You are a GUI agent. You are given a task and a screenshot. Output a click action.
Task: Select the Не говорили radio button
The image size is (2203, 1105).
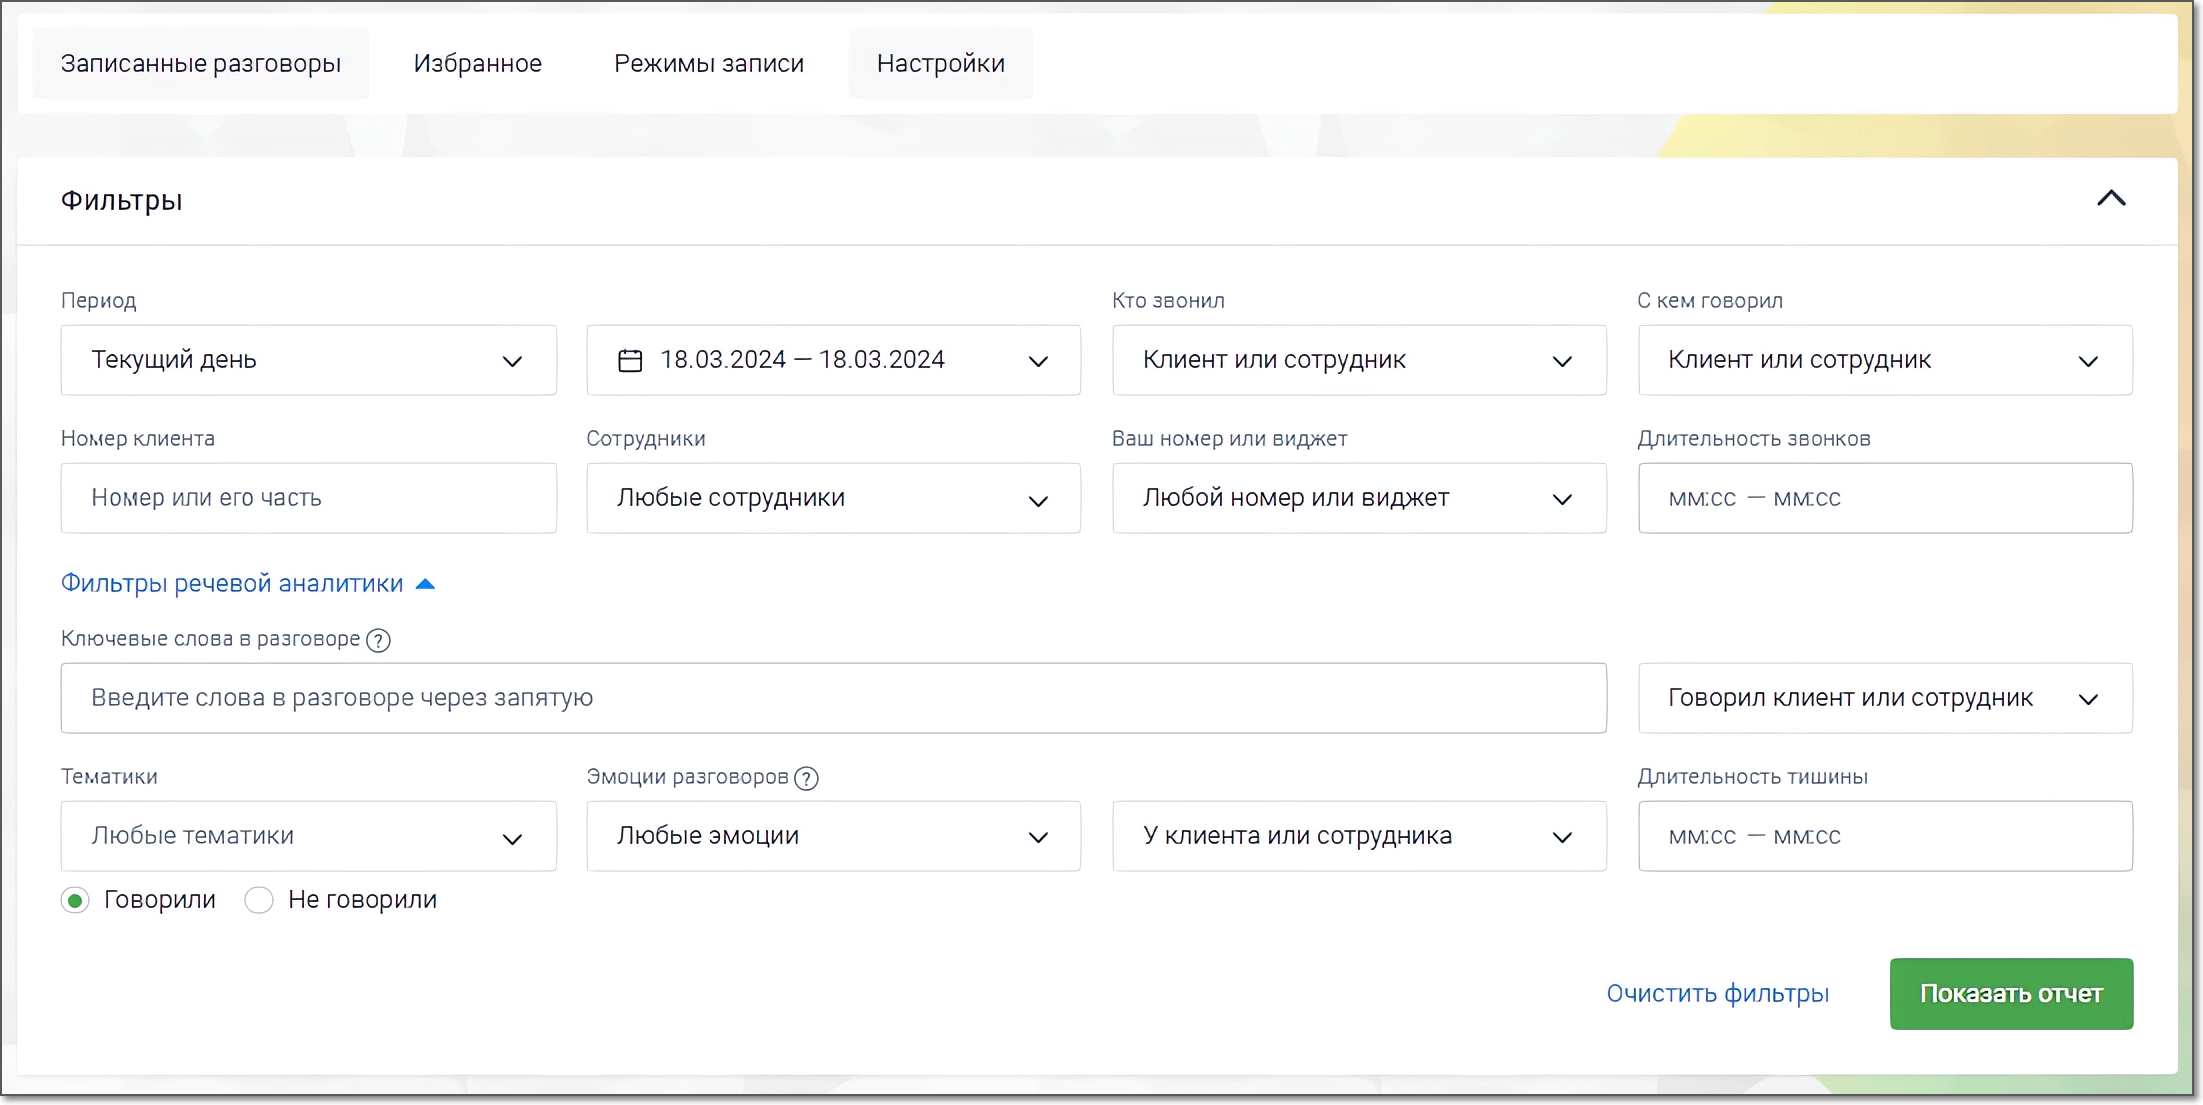(259, 900)
